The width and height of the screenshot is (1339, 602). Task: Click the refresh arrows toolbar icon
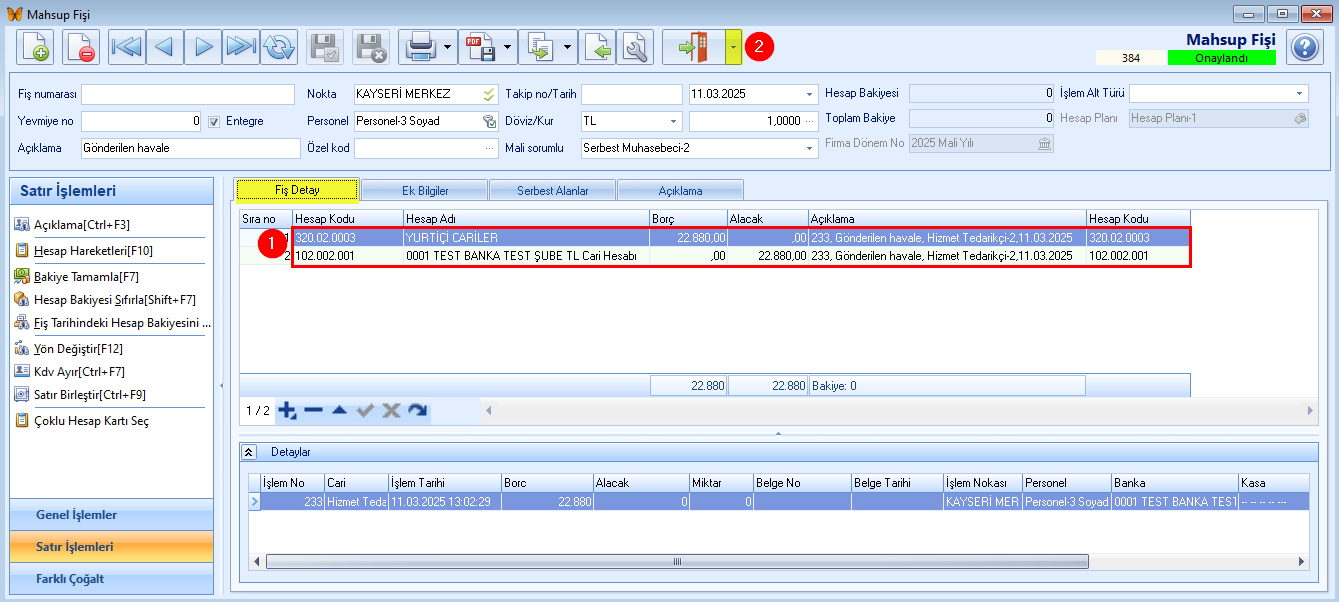[279, 47]
